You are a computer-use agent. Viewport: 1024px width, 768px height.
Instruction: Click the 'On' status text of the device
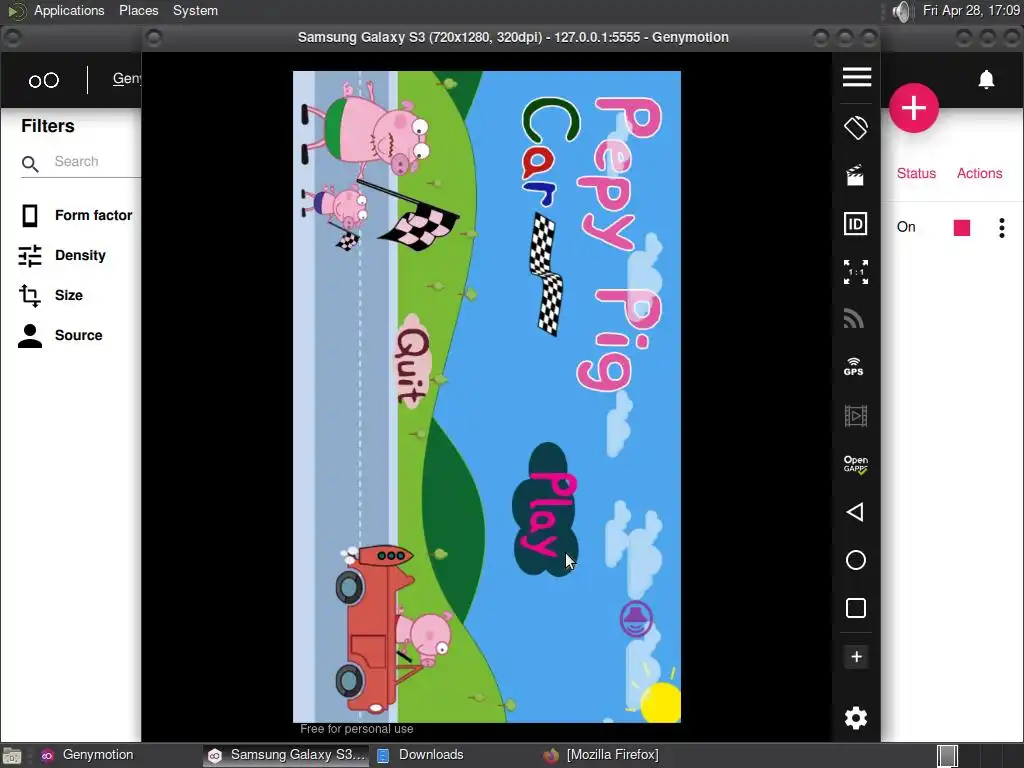(x=906, y=227)
